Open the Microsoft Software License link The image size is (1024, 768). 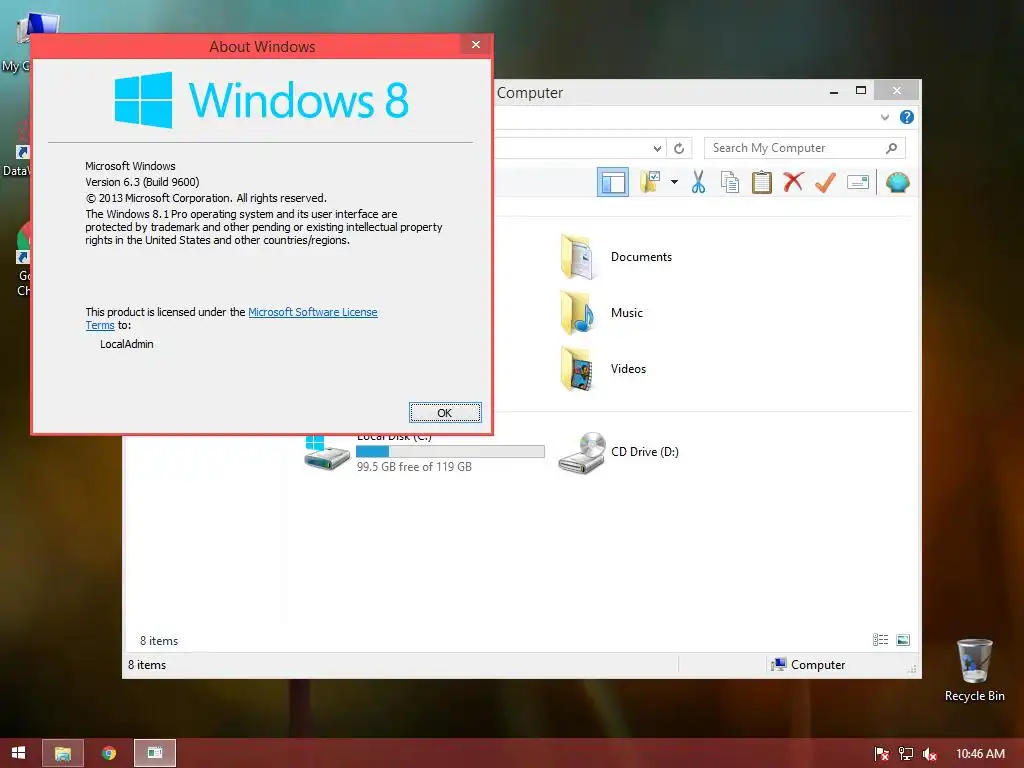pos(313,312)
